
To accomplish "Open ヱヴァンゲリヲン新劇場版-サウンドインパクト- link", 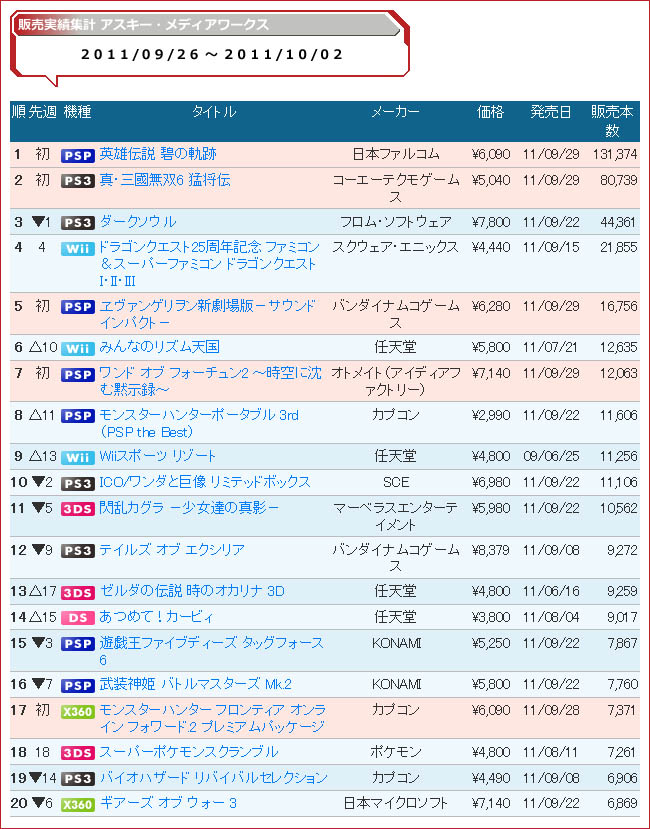I will 207,314.
